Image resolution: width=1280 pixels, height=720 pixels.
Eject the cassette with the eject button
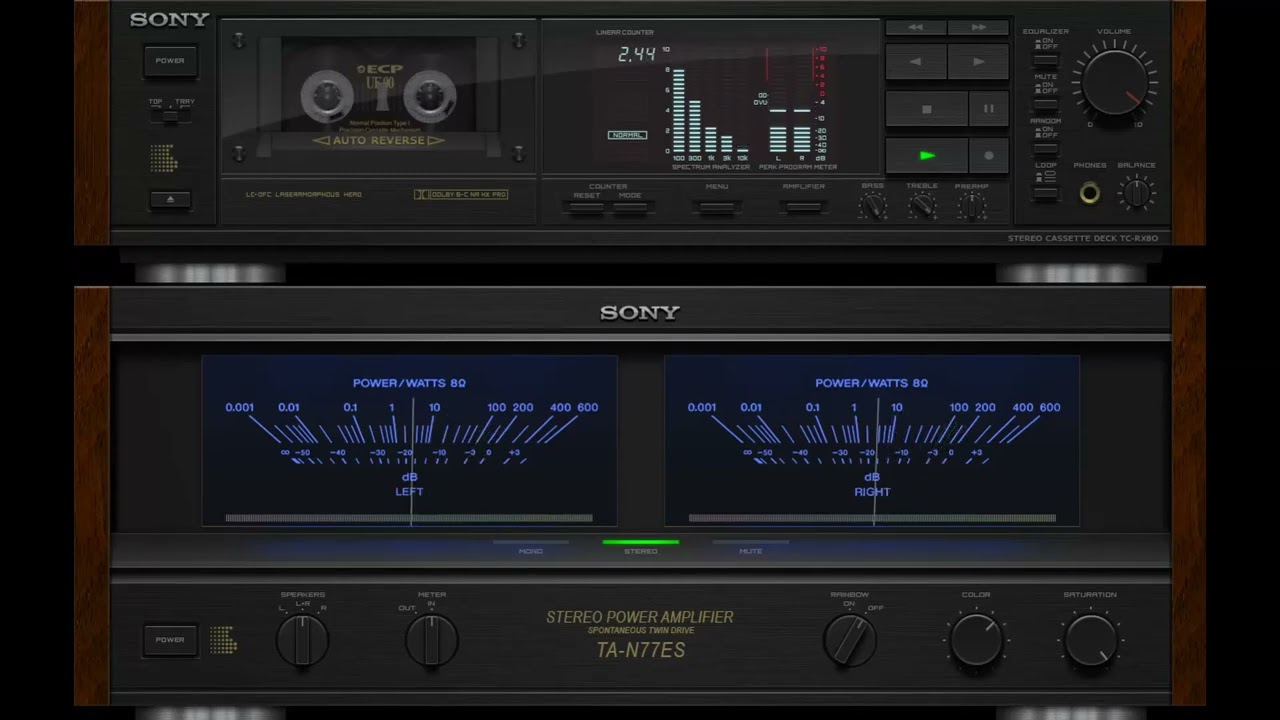coord(170,199)
